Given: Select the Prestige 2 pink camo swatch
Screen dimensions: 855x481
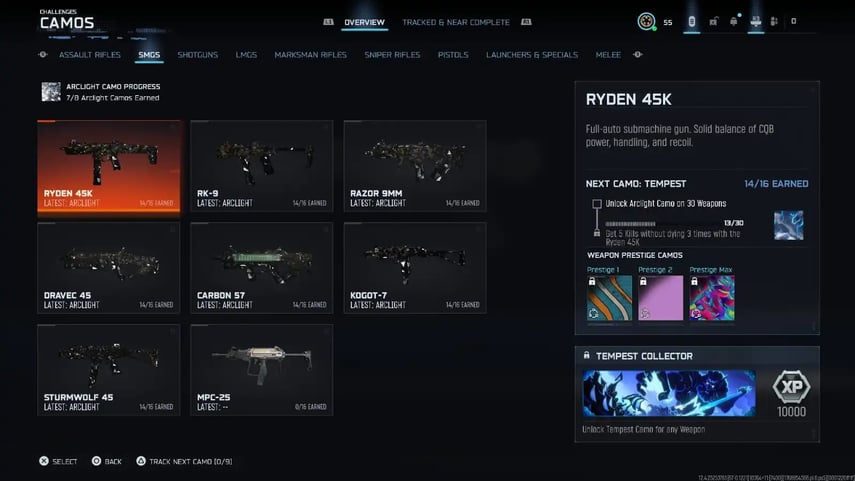Looking at the screenshot, I should point(660,298).
